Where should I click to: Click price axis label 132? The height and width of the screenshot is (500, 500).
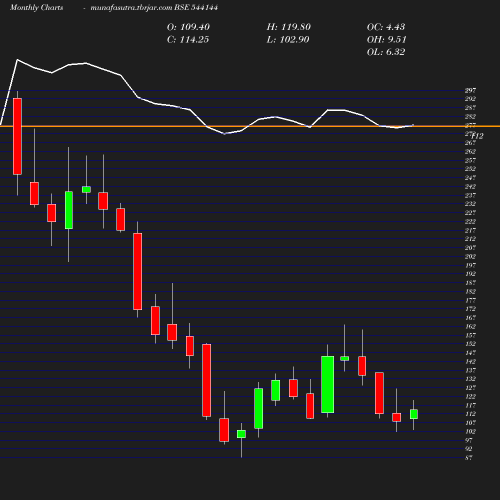pyautogui.click(x=470, y=379)
